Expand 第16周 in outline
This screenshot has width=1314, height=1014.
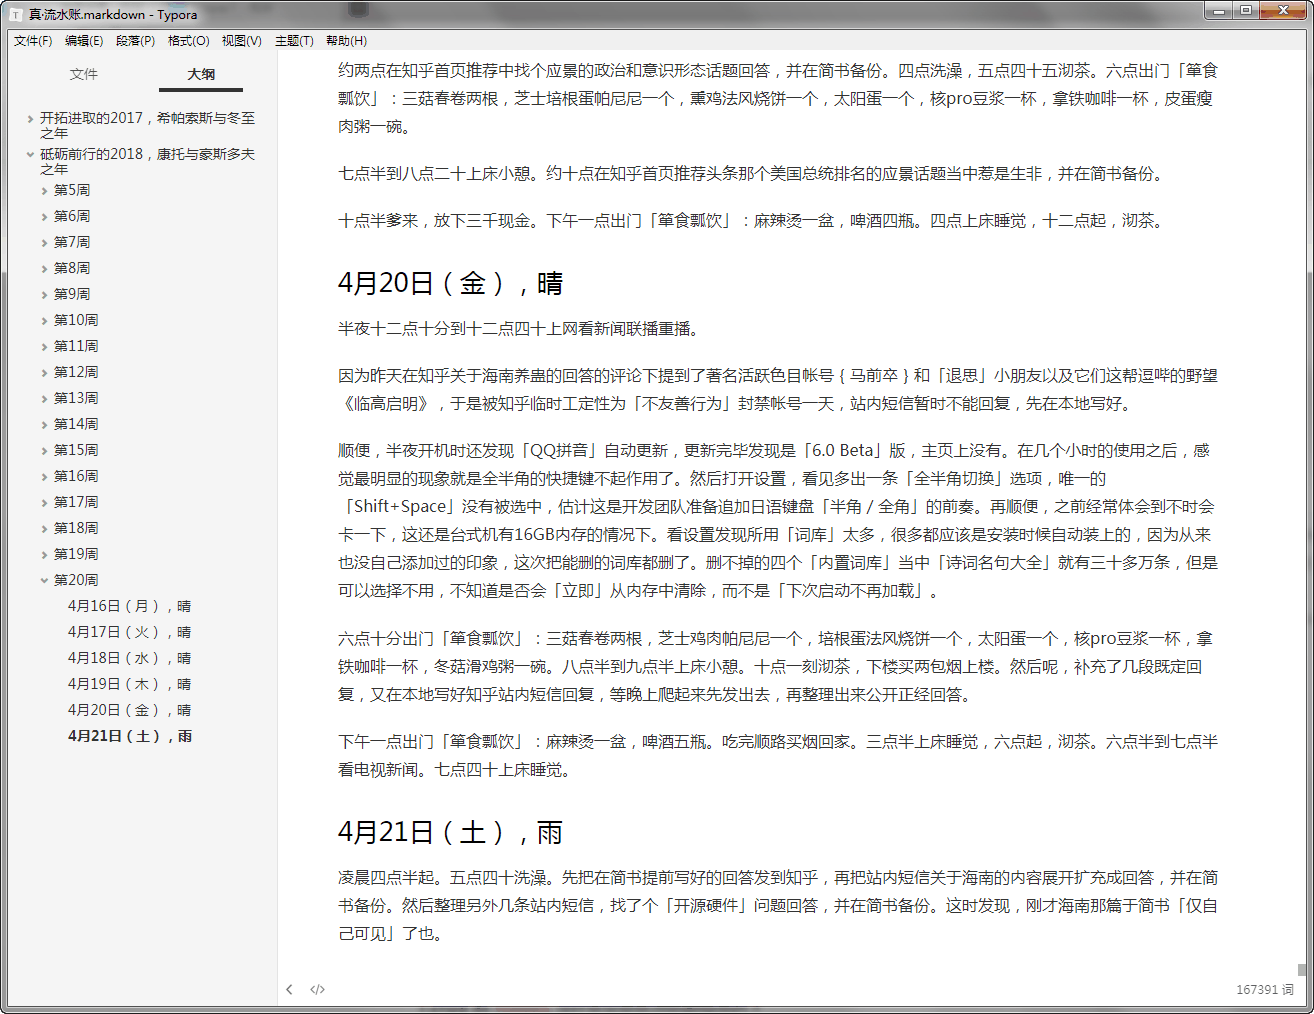[x=44, y=477]
